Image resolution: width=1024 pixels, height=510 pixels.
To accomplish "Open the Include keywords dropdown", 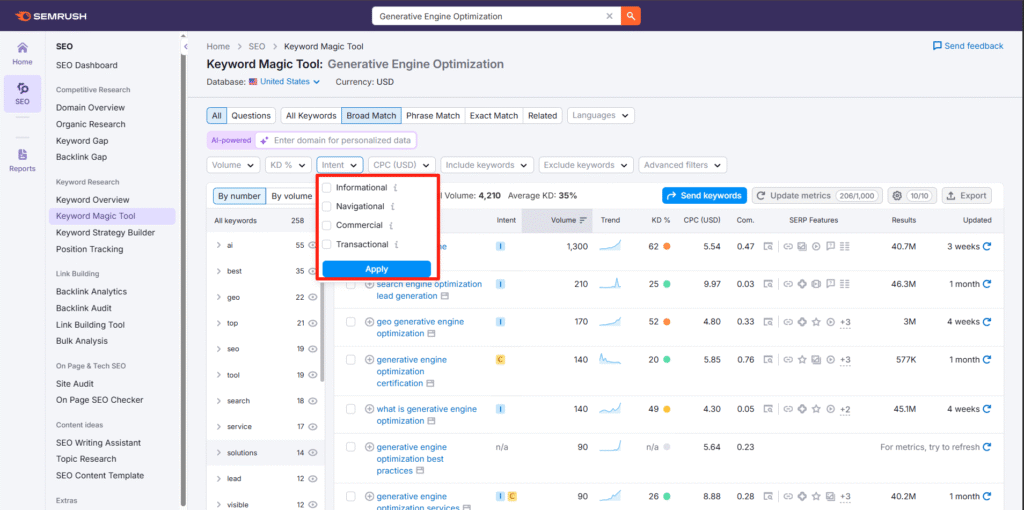I will [x=487, y=165].
